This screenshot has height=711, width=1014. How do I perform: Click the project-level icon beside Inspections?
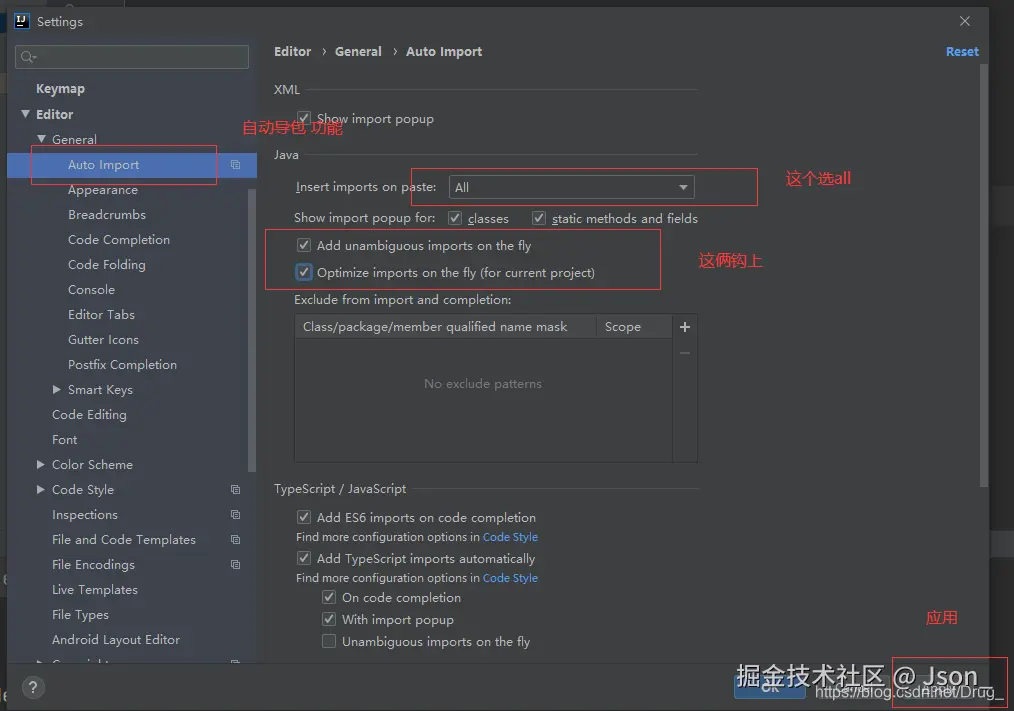pos(235,515)
